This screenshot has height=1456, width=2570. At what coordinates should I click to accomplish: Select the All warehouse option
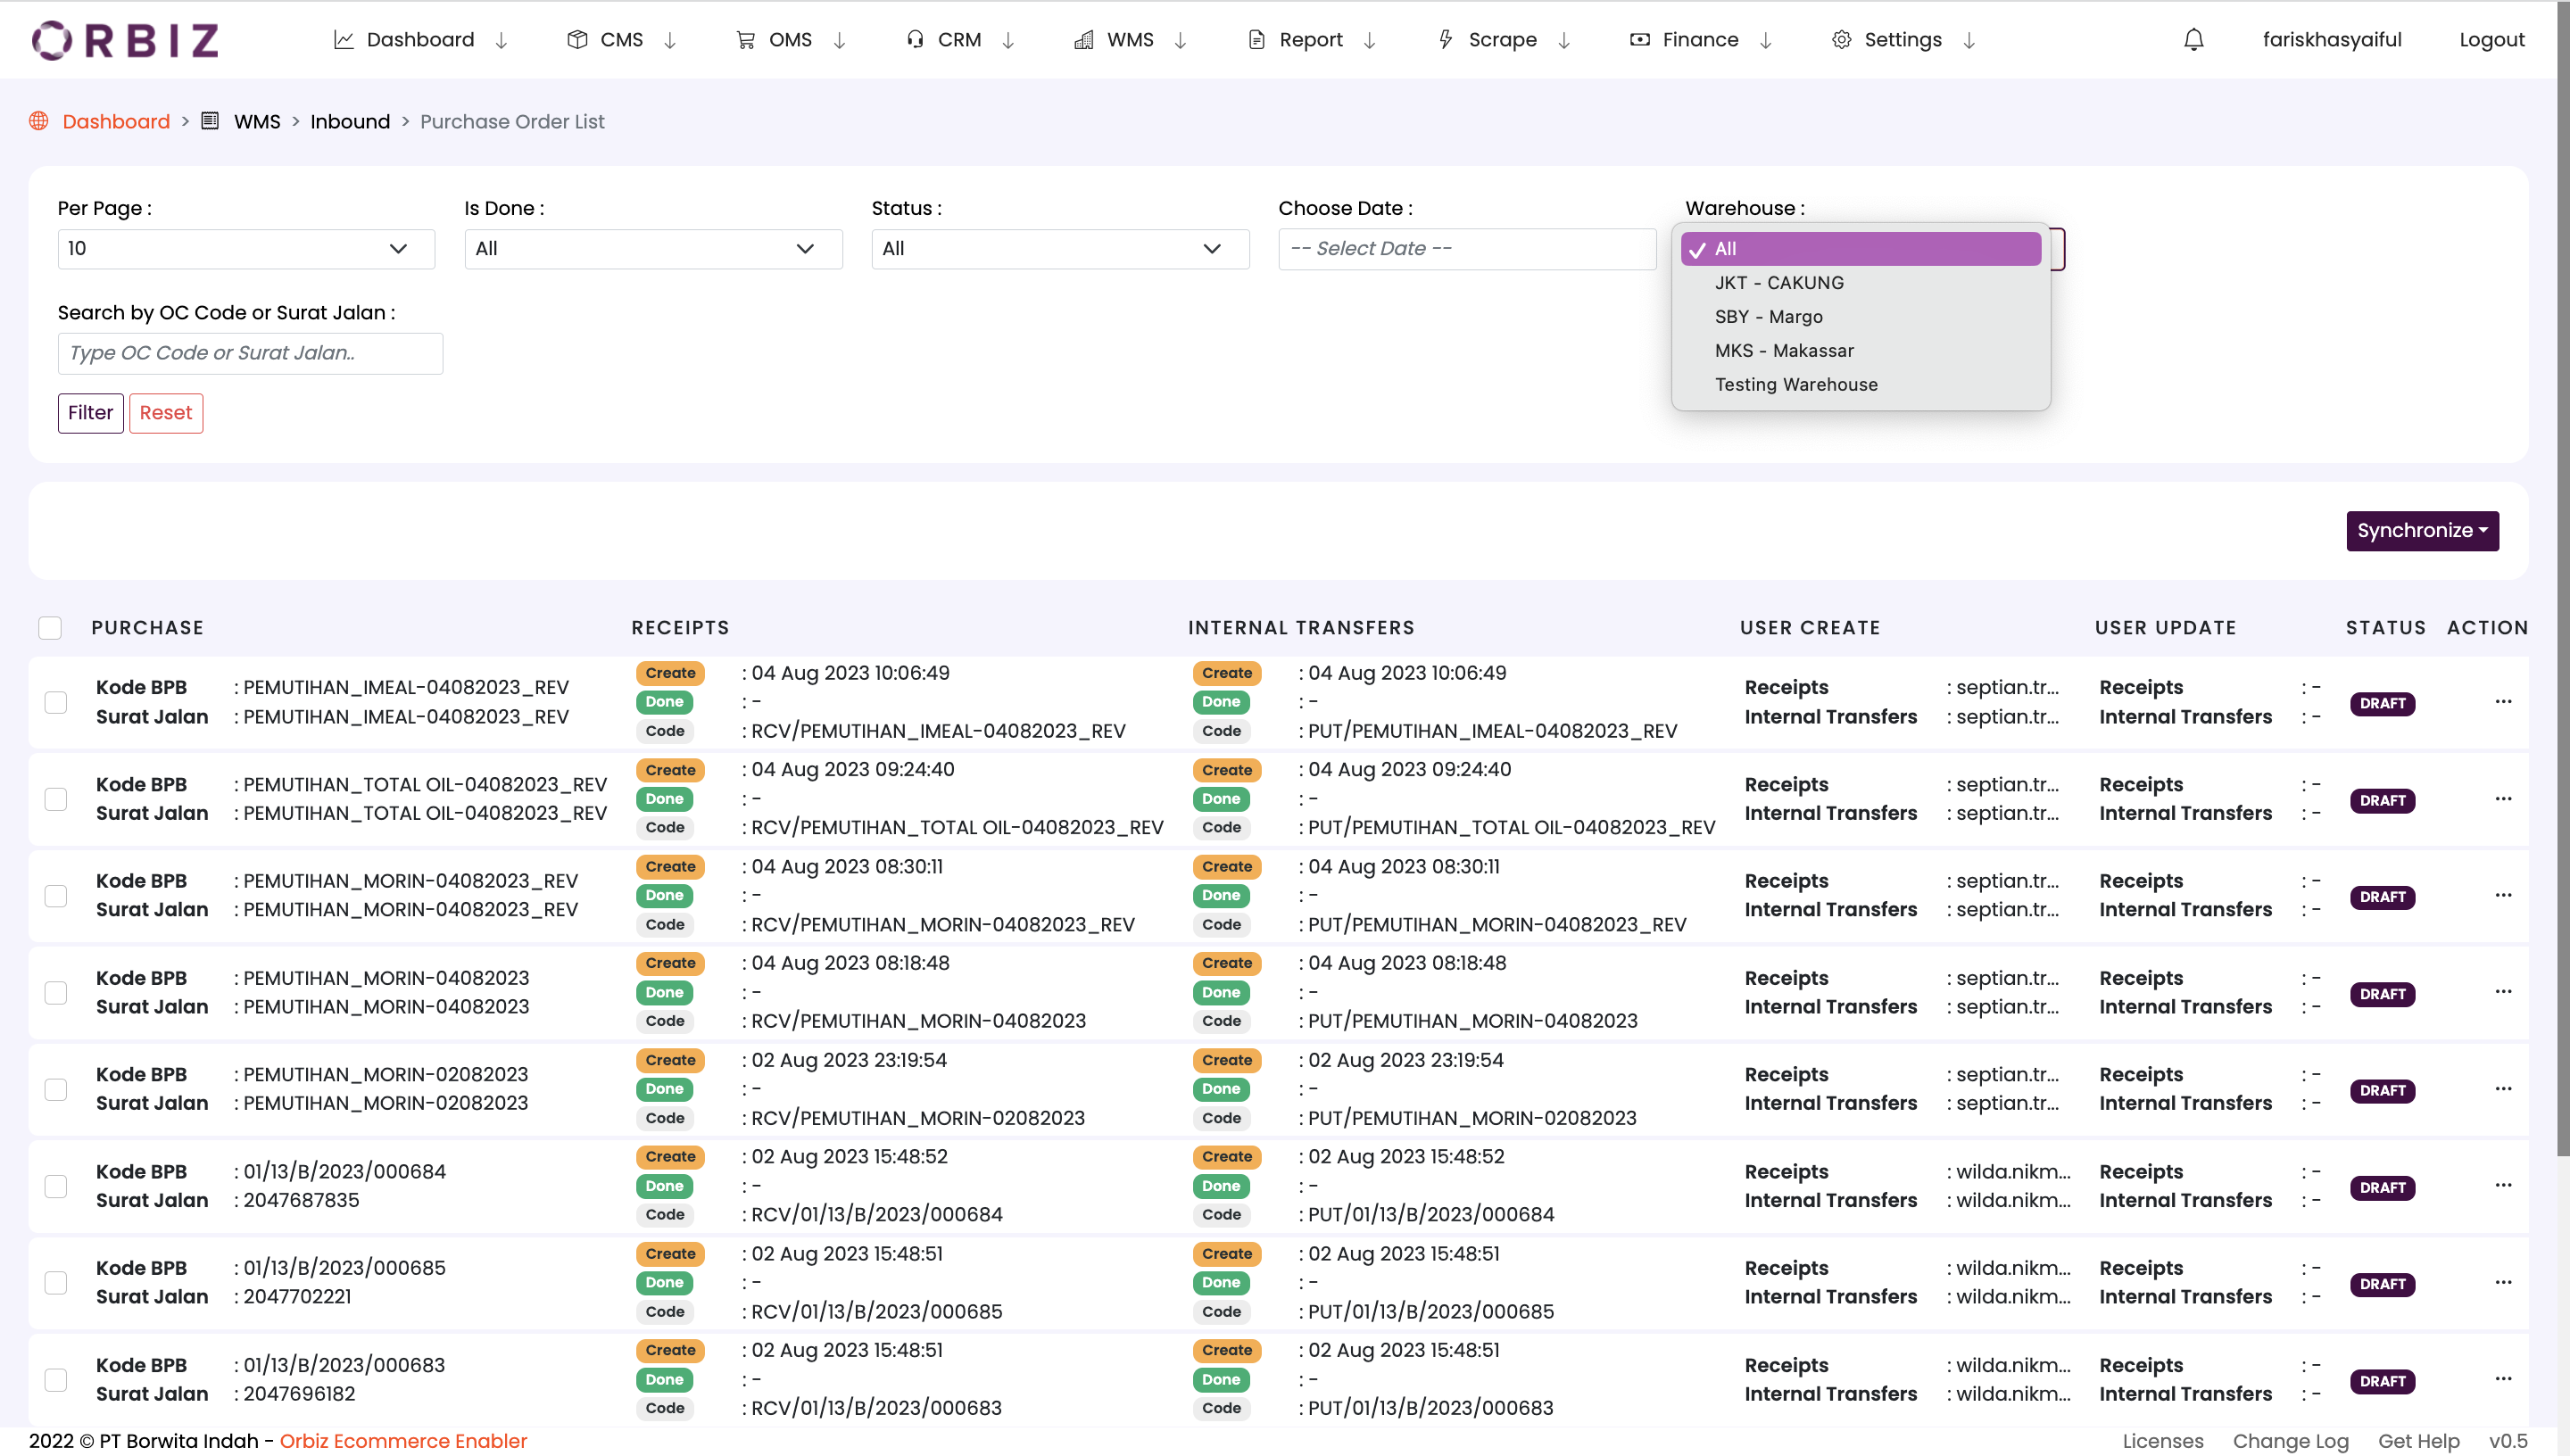(1860, 249)
